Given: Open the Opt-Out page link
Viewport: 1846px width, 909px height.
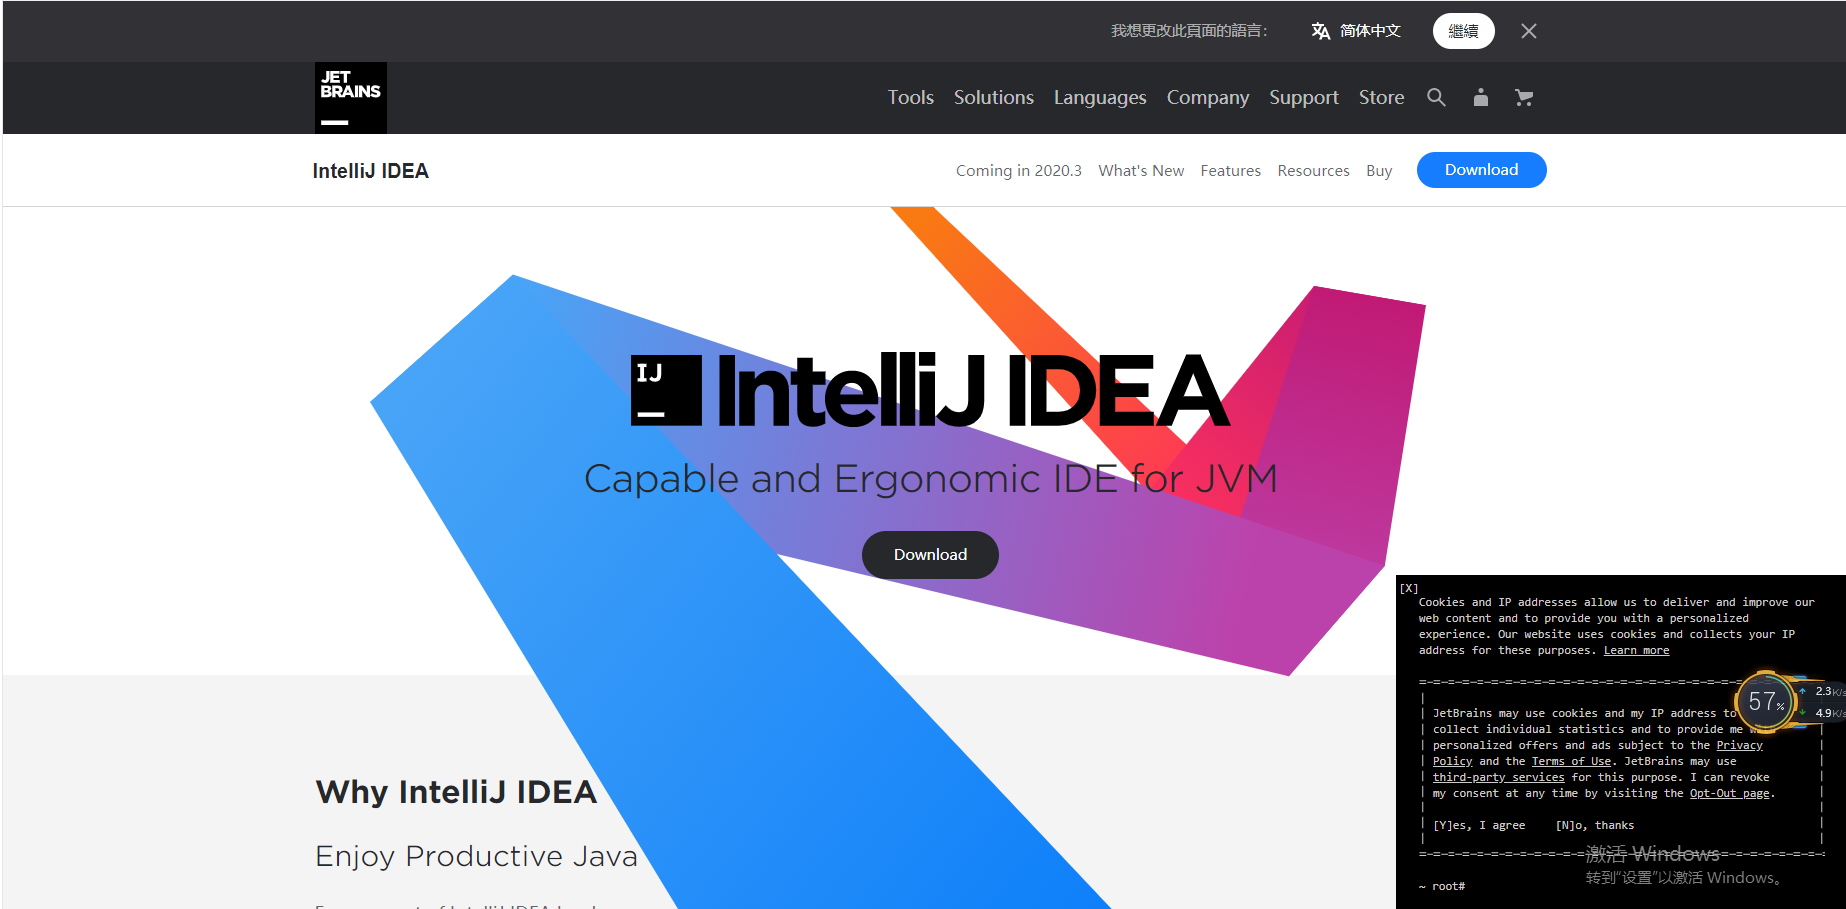Looking at the screenshot, I should coord(1730,794).
